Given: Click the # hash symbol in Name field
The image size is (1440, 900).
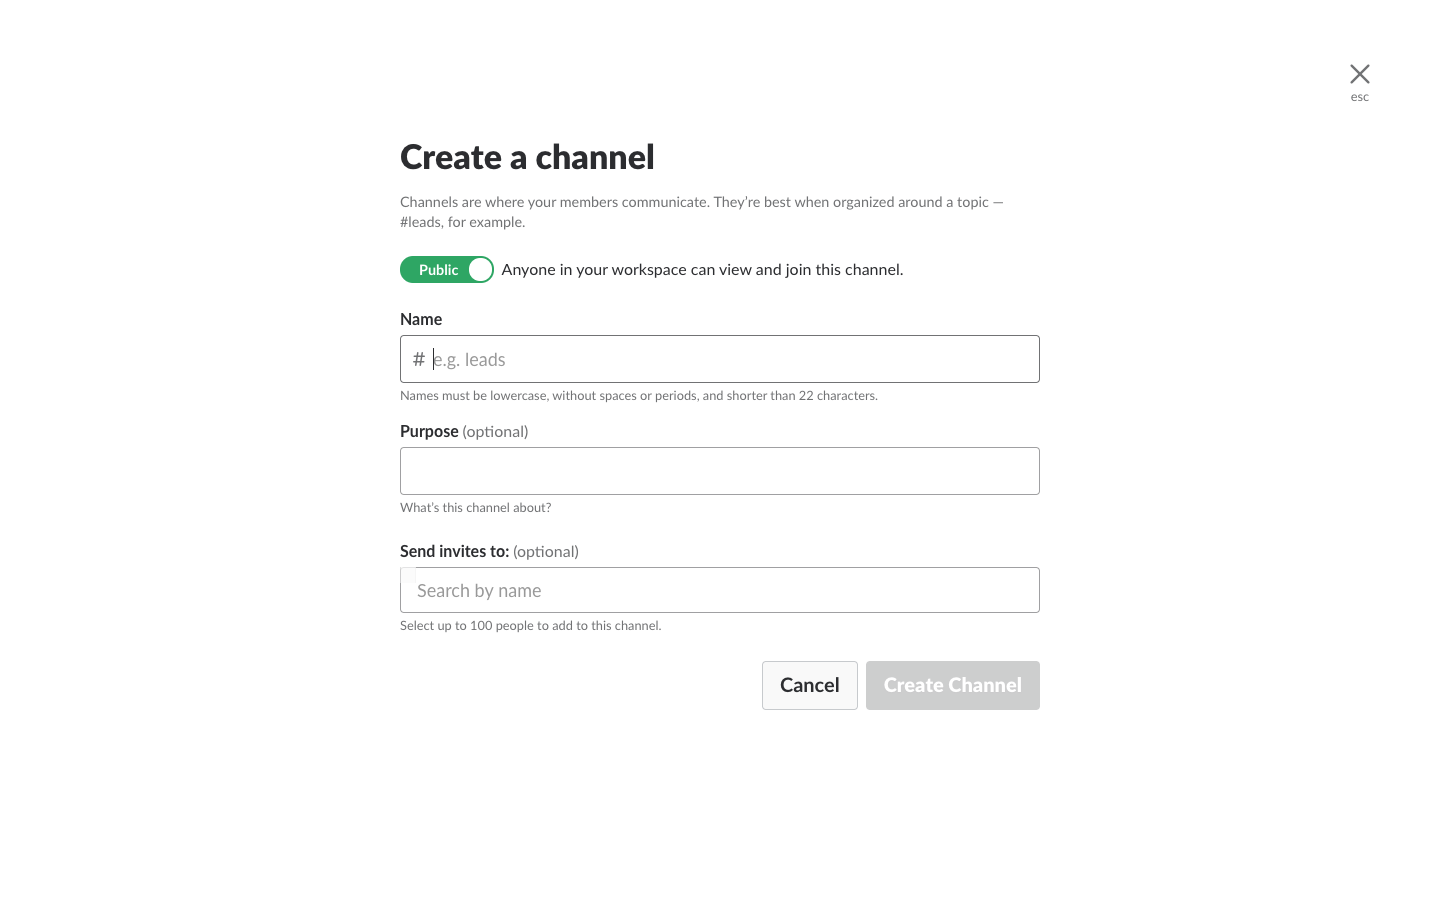Looking at the screenshot, I should coord(418,360).
